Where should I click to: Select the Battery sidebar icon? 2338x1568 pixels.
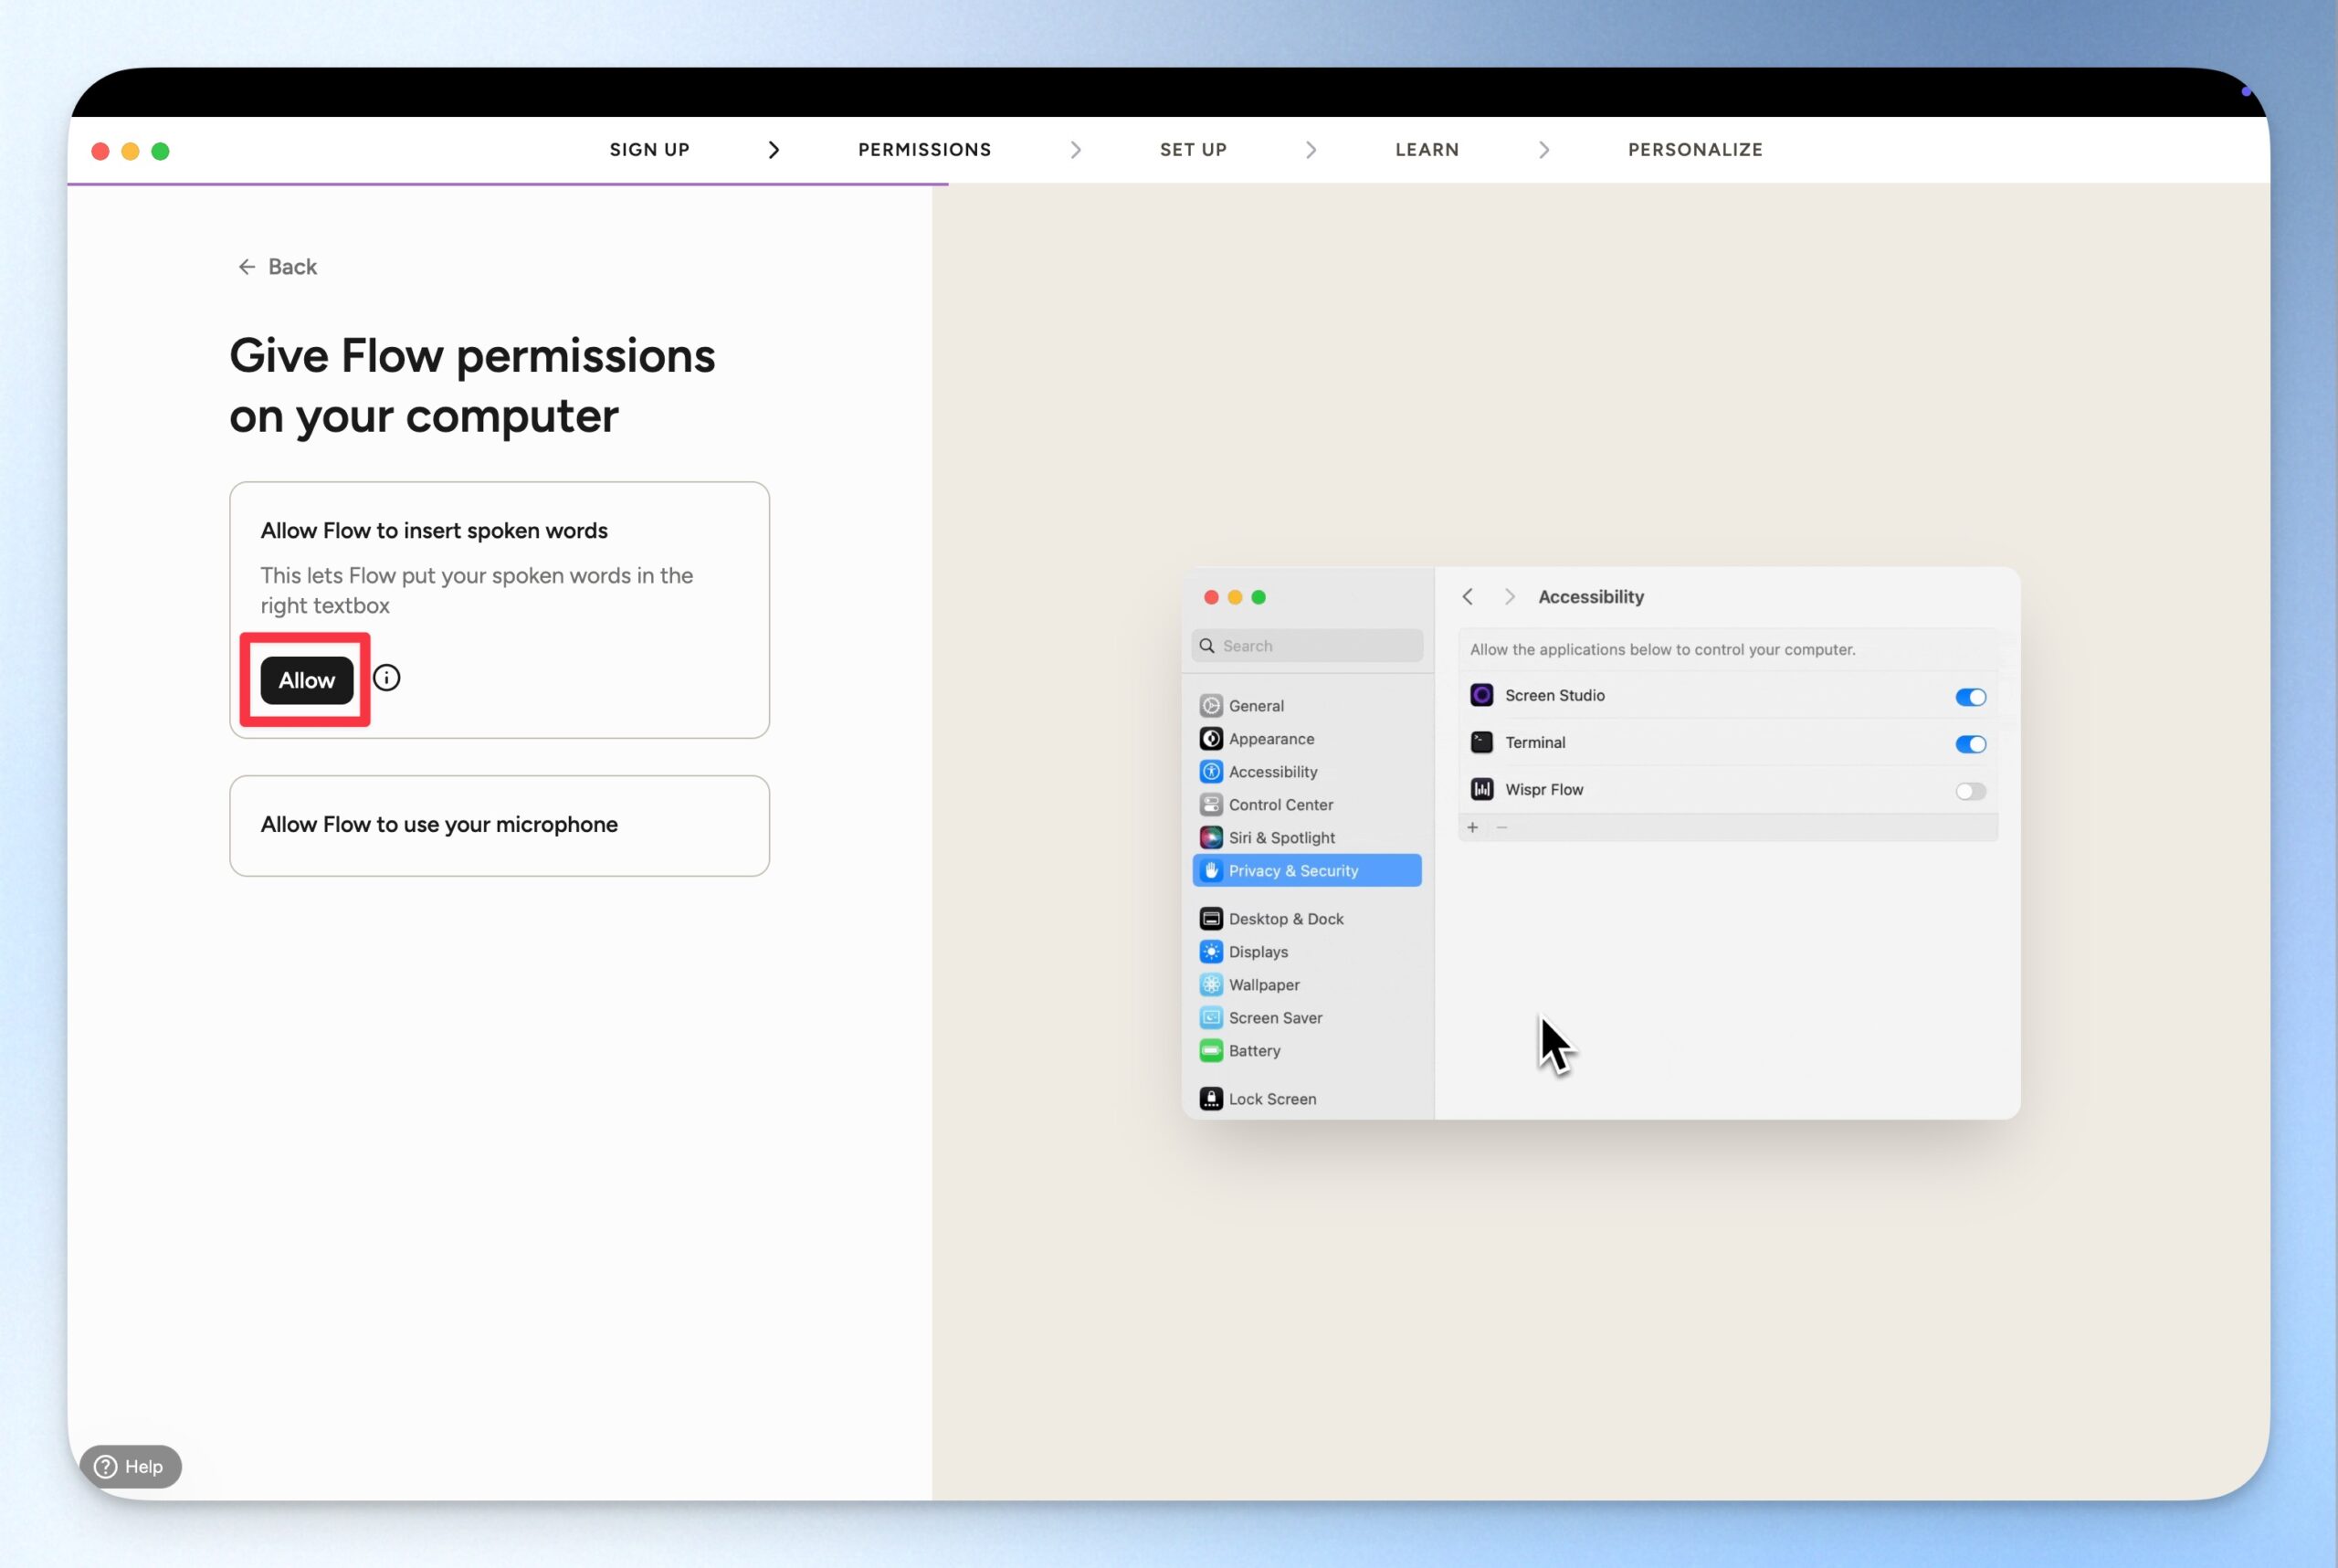click(x=1211, y=1050)
